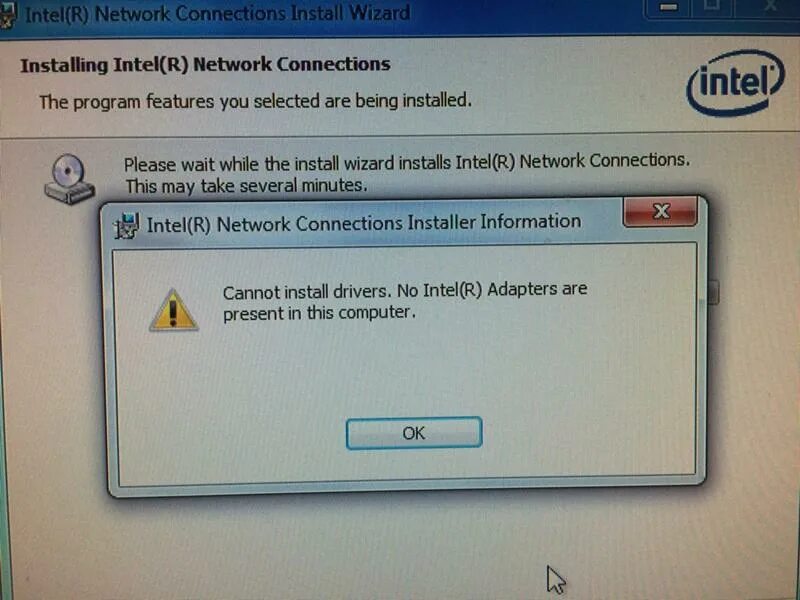Click the Install Wizard title bar icon
The image size is (800, 600).
[7, 15]
